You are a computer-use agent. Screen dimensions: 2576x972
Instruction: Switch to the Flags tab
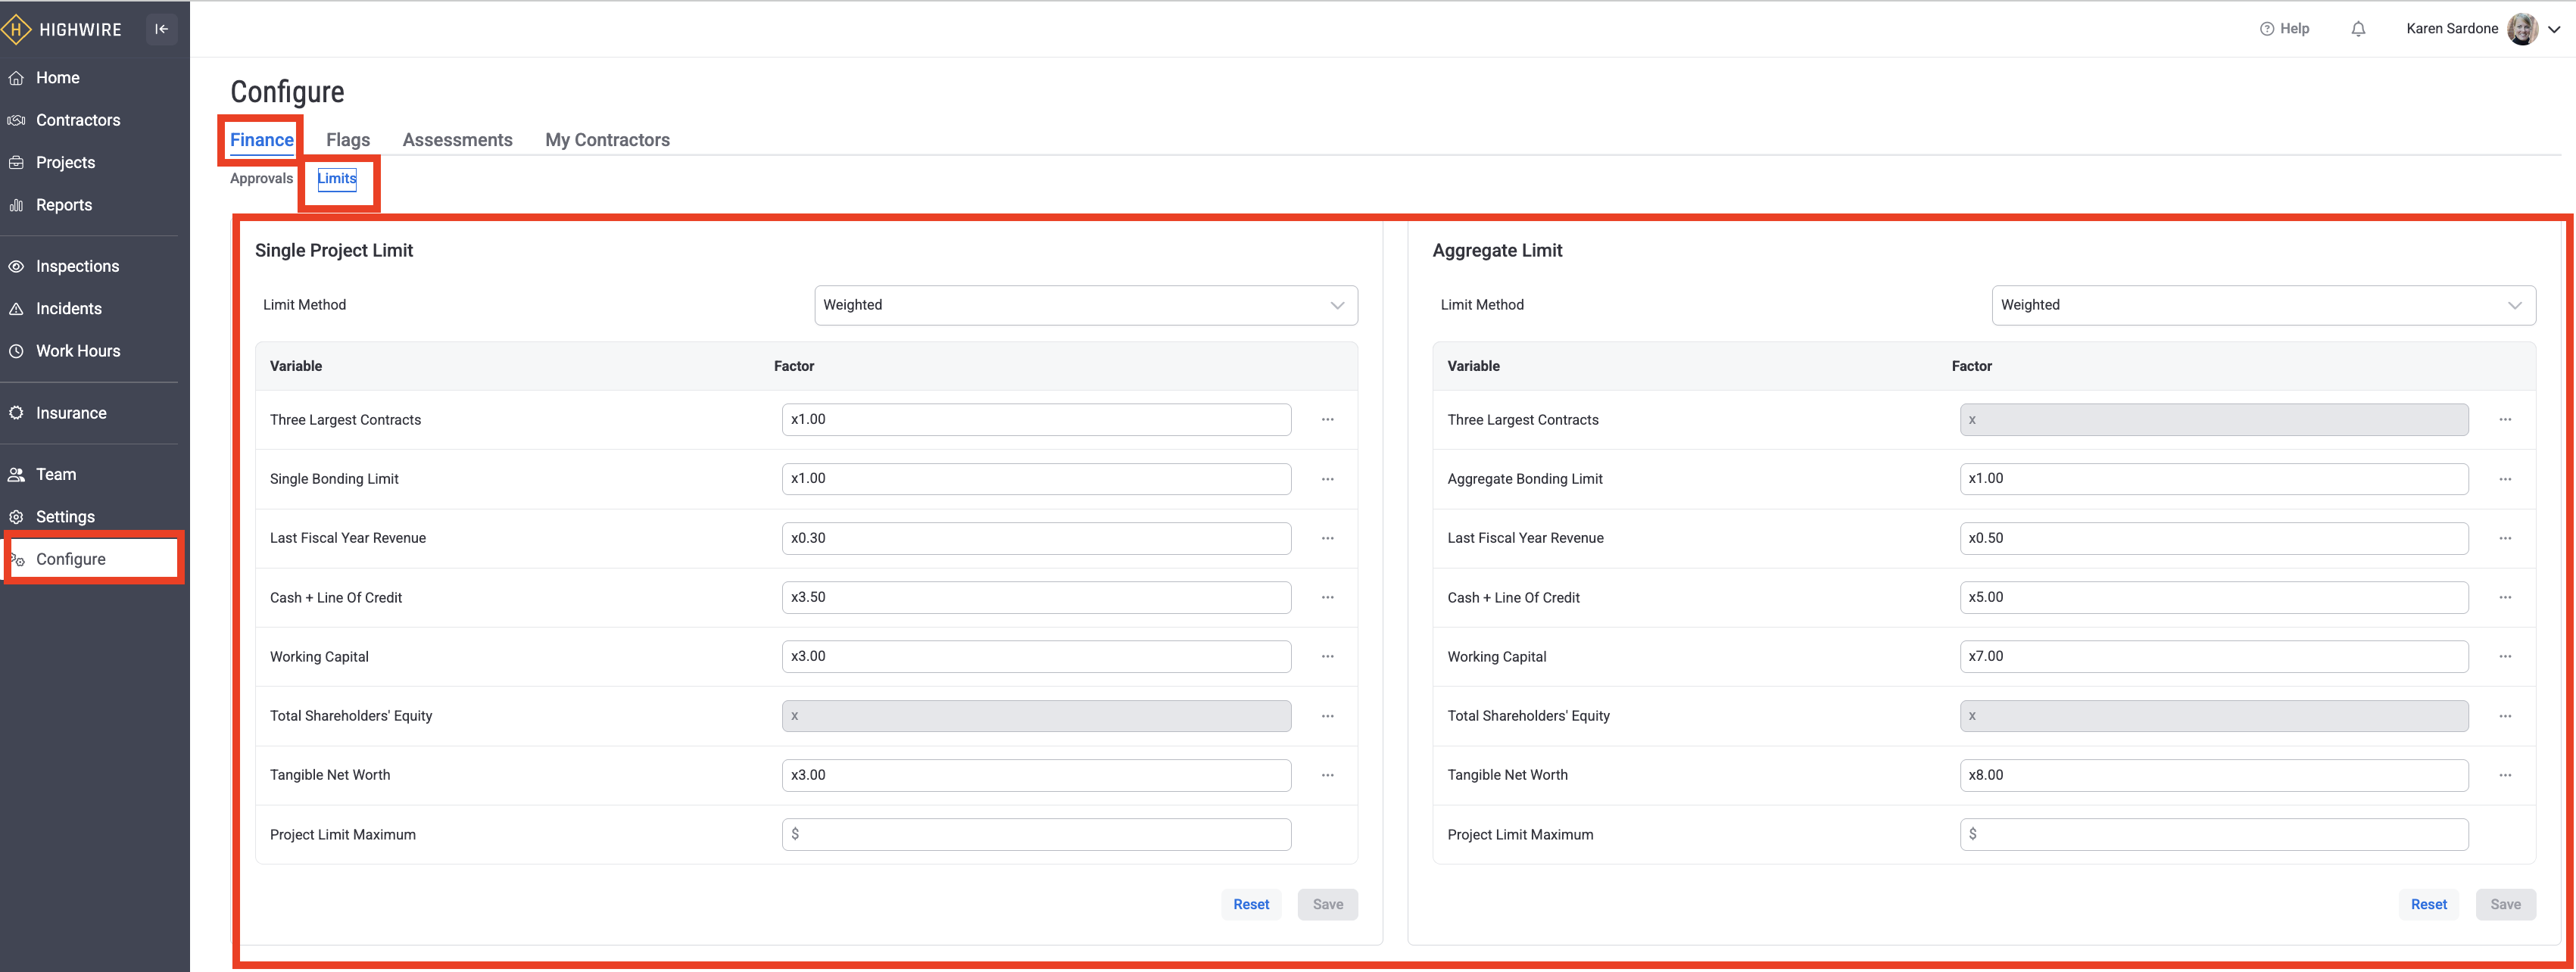[x=348, y=140]
